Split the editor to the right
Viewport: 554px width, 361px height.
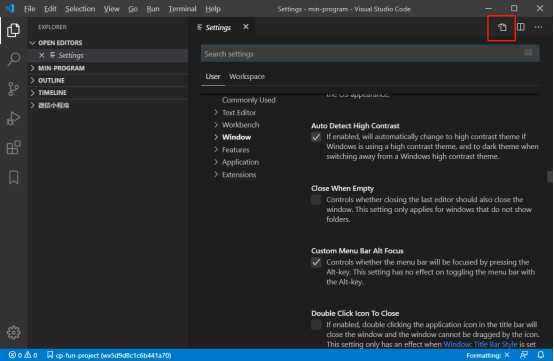521,27
